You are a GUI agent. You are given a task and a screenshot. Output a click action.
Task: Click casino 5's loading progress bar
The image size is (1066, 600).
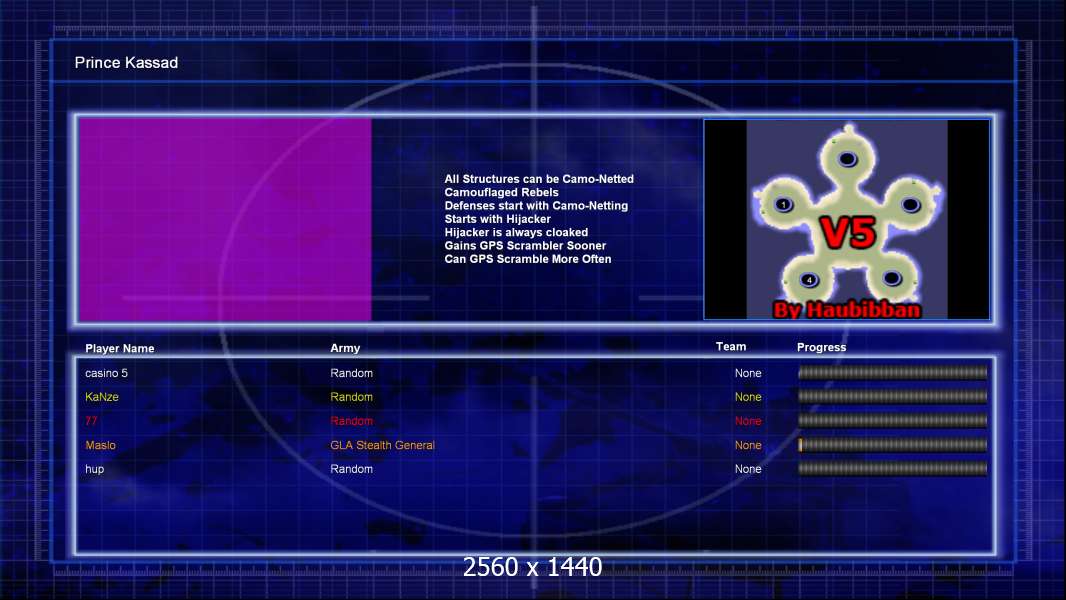tap(892, 372)
